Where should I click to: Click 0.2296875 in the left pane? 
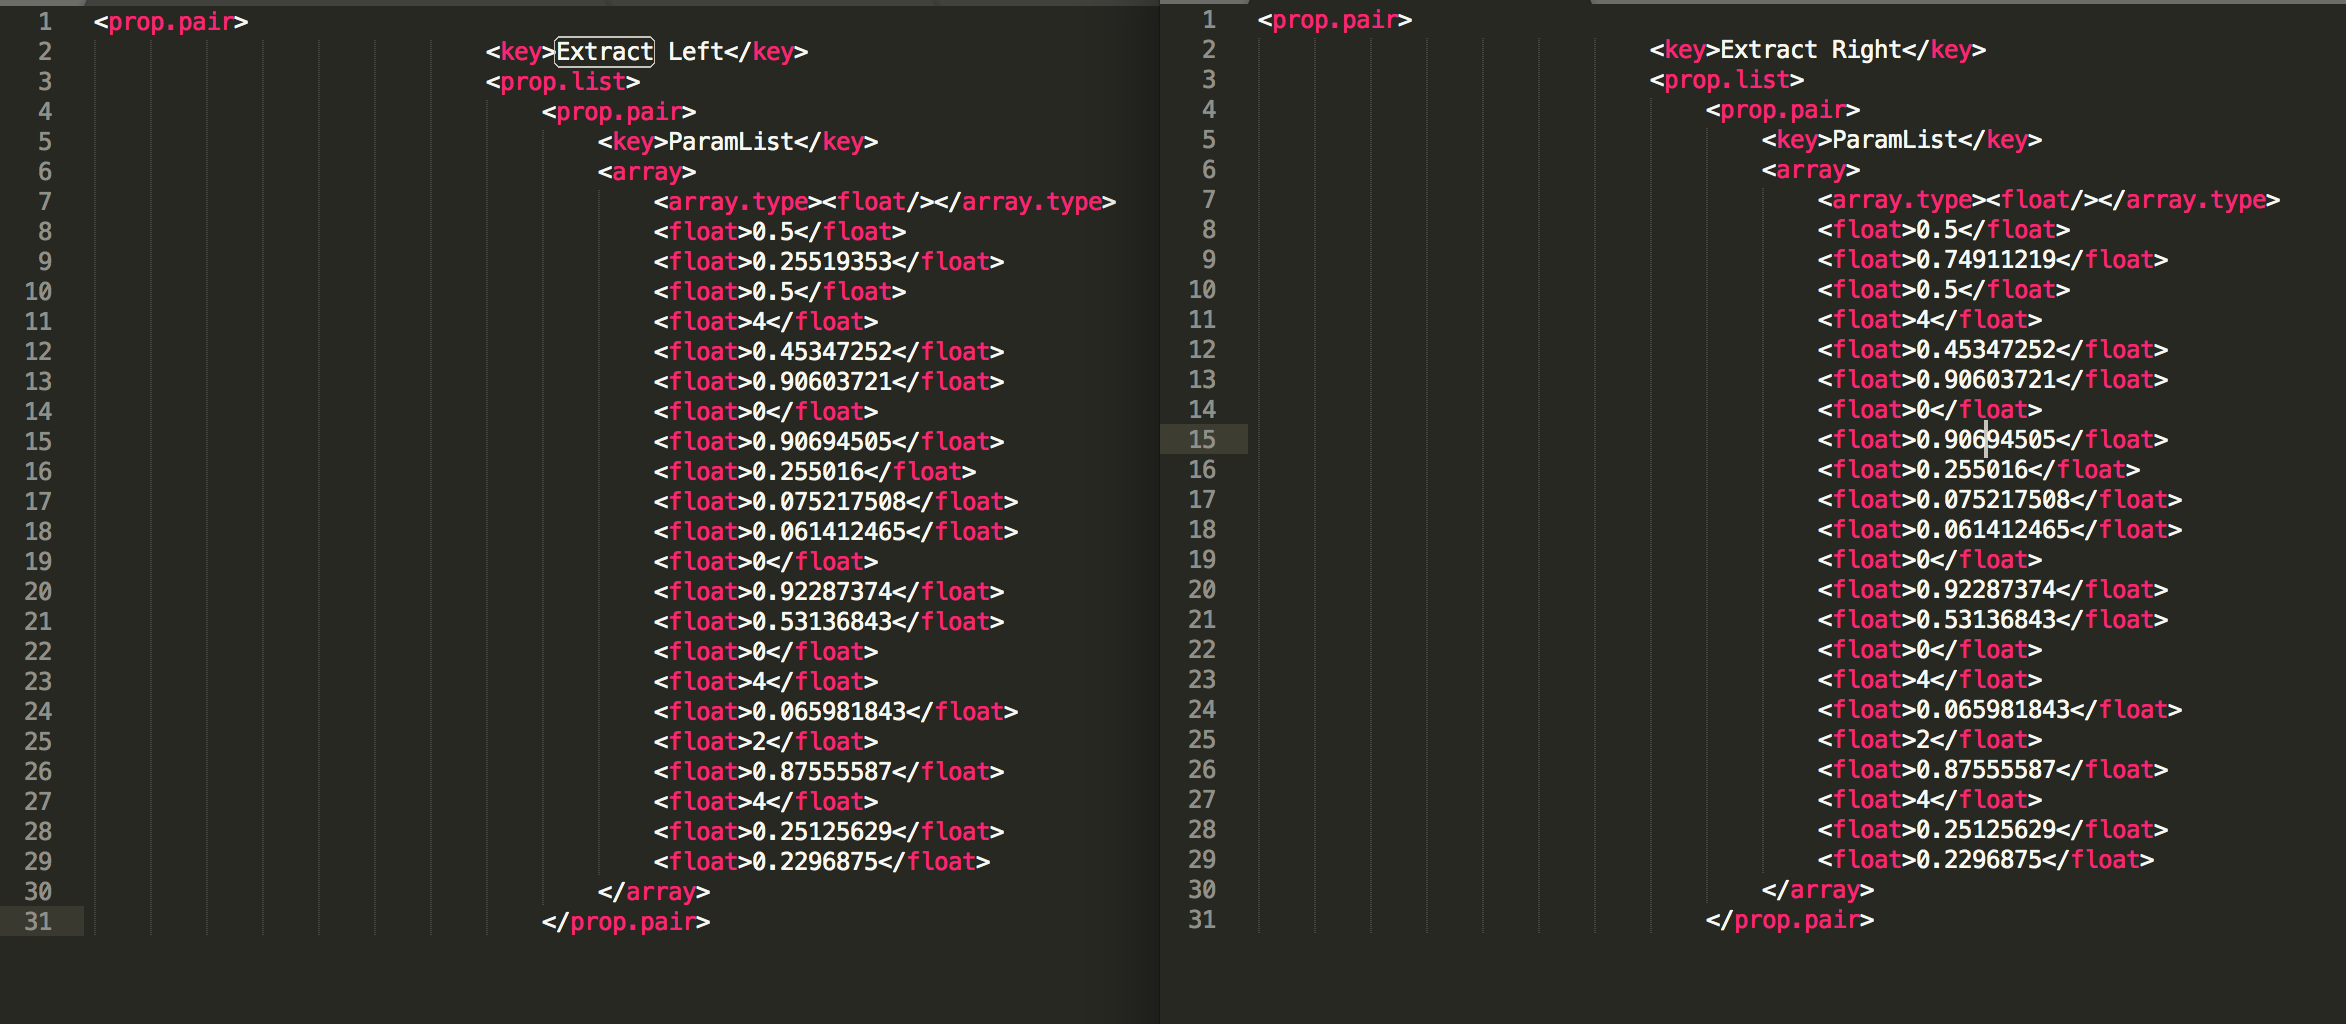815,861
